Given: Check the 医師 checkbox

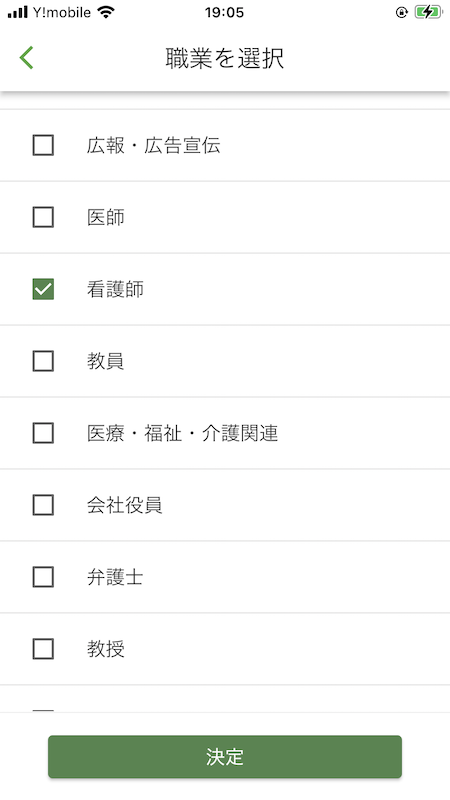Looking at the screenshot, I should pyautogui.click(x=43, y=217).
